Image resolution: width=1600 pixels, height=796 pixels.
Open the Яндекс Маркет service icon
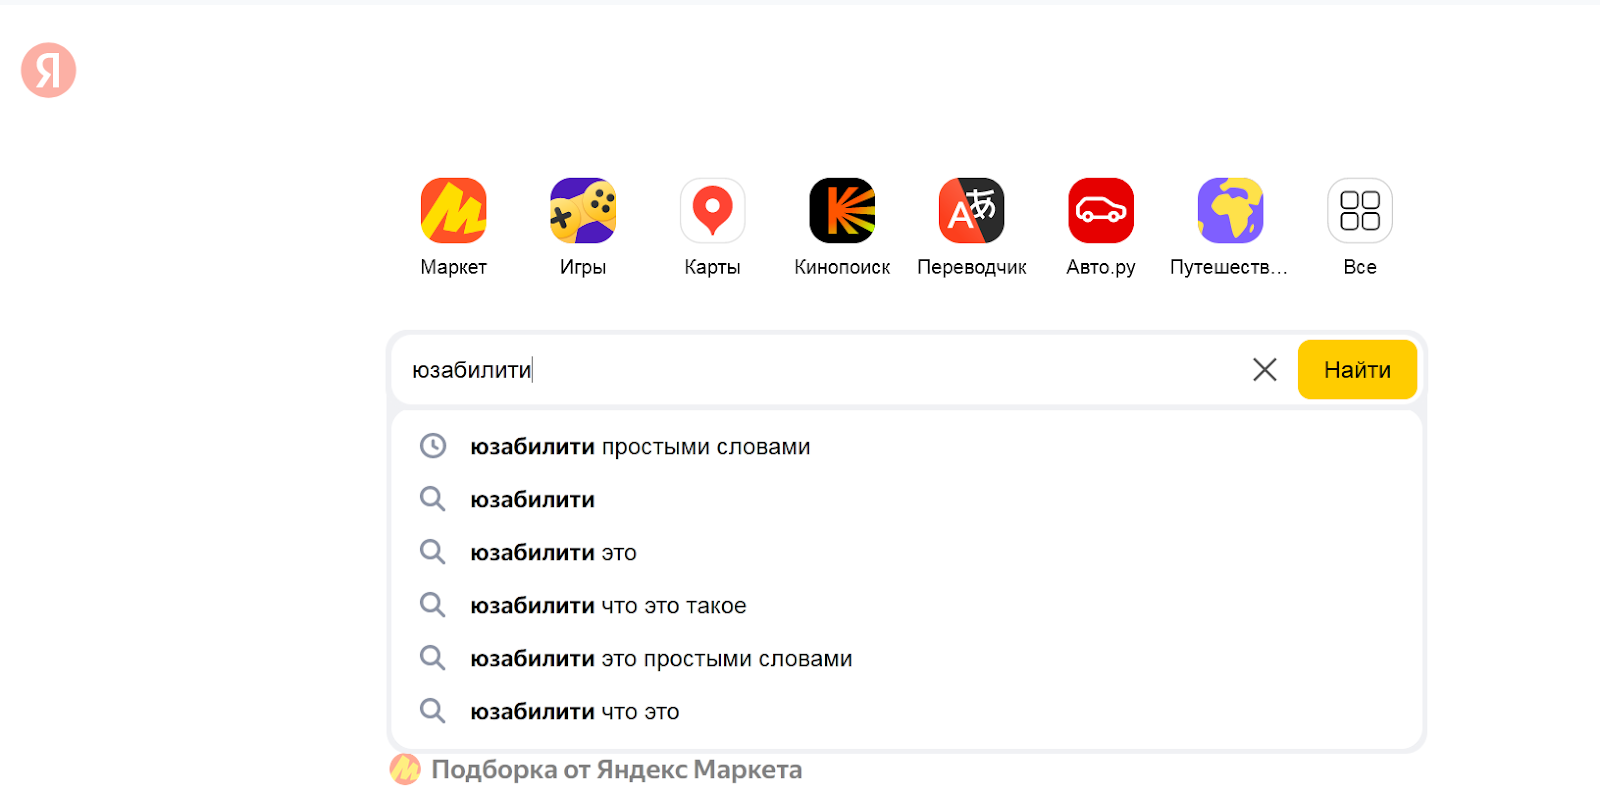[x=453, y=210]
